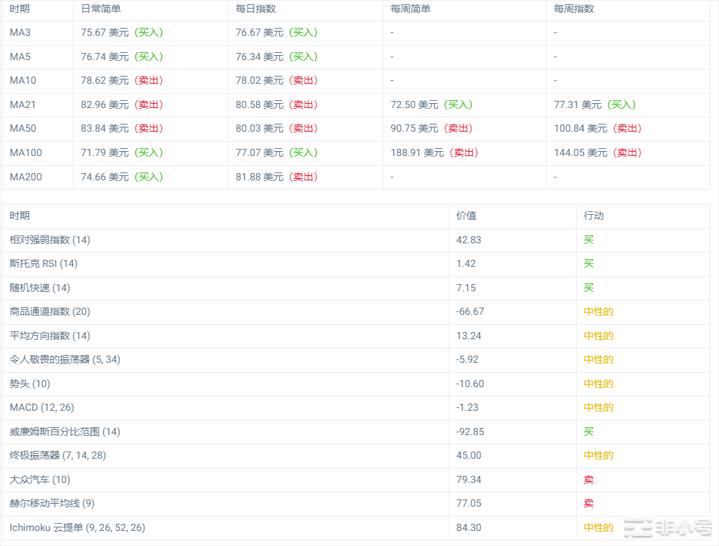Select the 斯托克 RSI (14) row

pyautogui.click(x=356, y=264)
